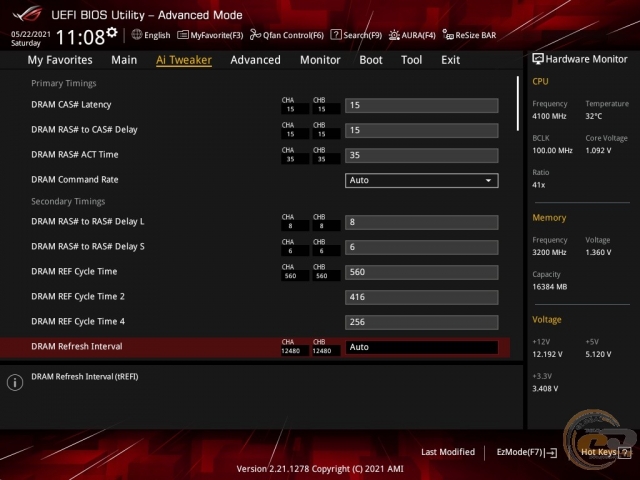This screenshot has height=480, width=640.
Task: Click CPU Temperature 32°C value
Action: pyautogui.click(x=593, y=116)
